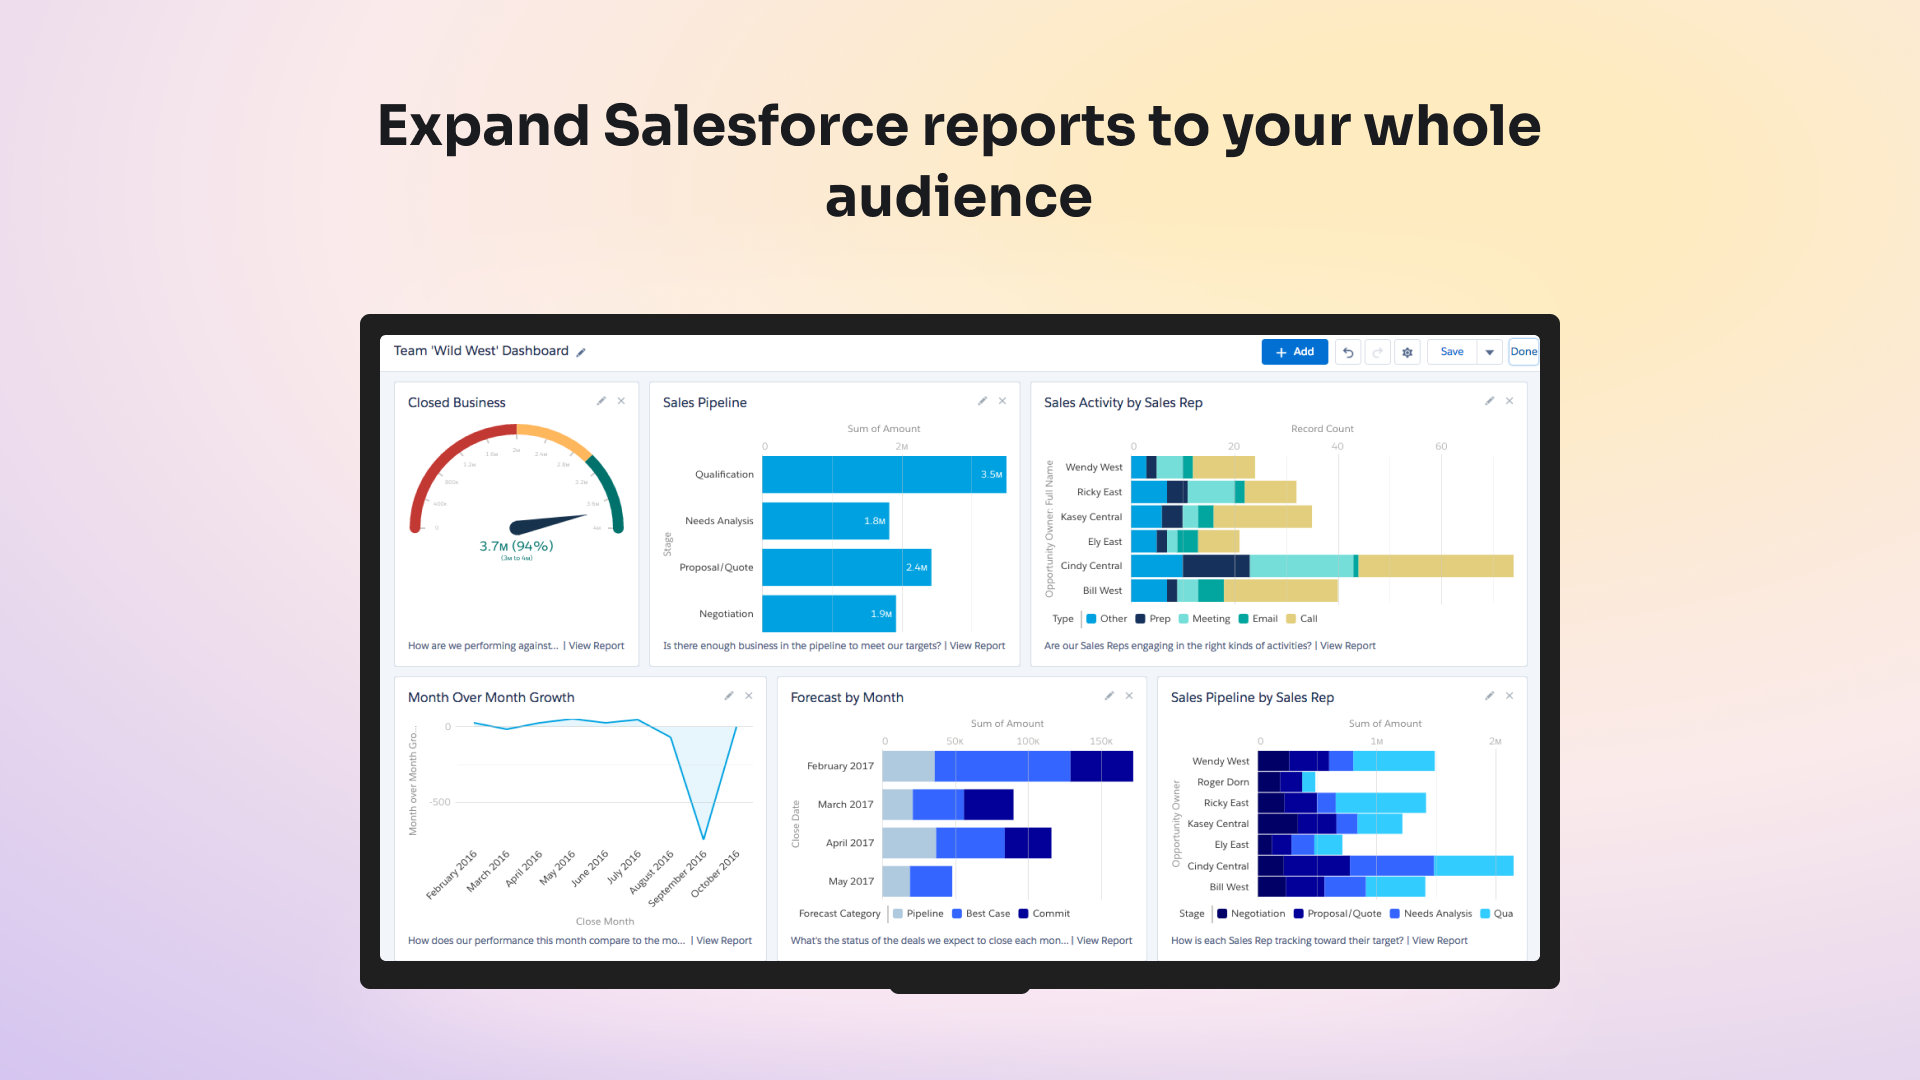Click the Done button
The width and height of the screenshot is (1920, 1080).
pyautogui.click(x=1523, y=351)
